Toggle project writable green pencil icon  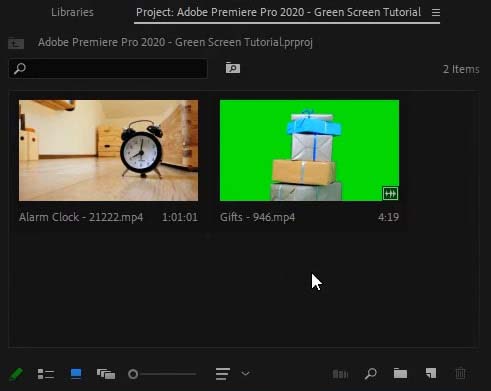click(x=16, y=374)
